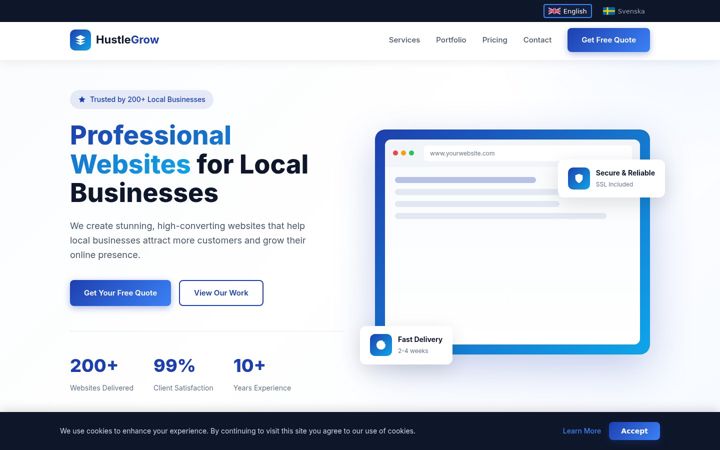The height and width of the screenshot is (450, 720).
Task: Click the hero description paragraph
Action: click(188, 240)
